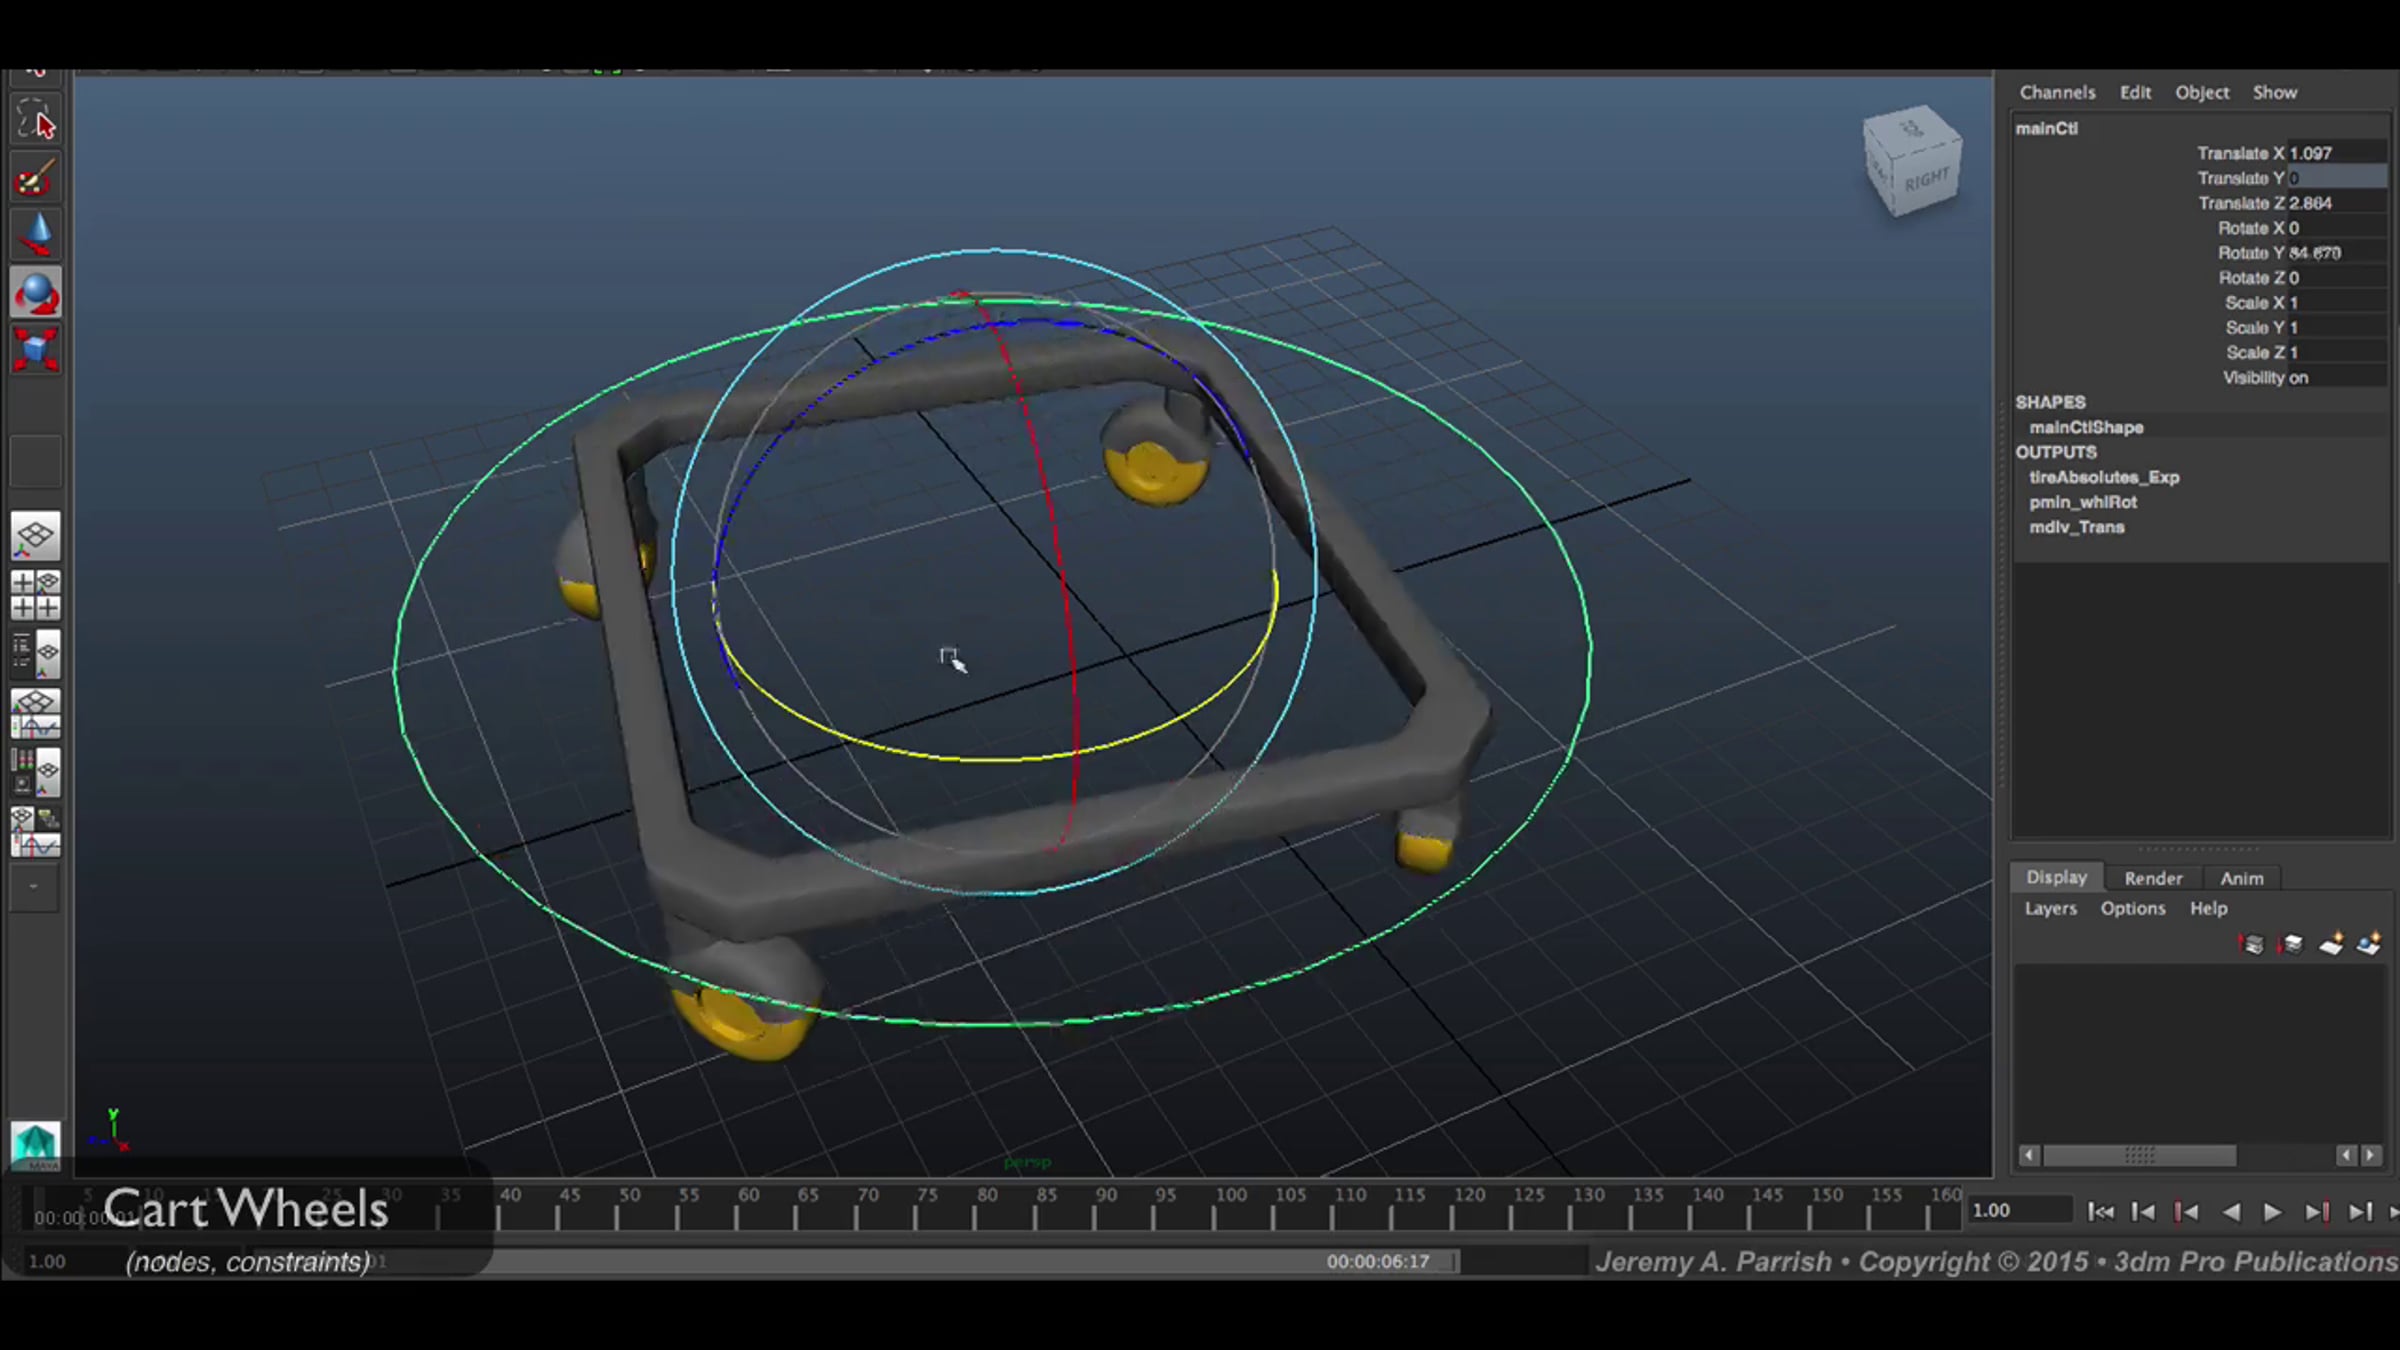Image resolution: width=2400 pixels, height=1350 pixels.
Task: Switch to the Anim layer tab
Action: tap(2241, 878)
